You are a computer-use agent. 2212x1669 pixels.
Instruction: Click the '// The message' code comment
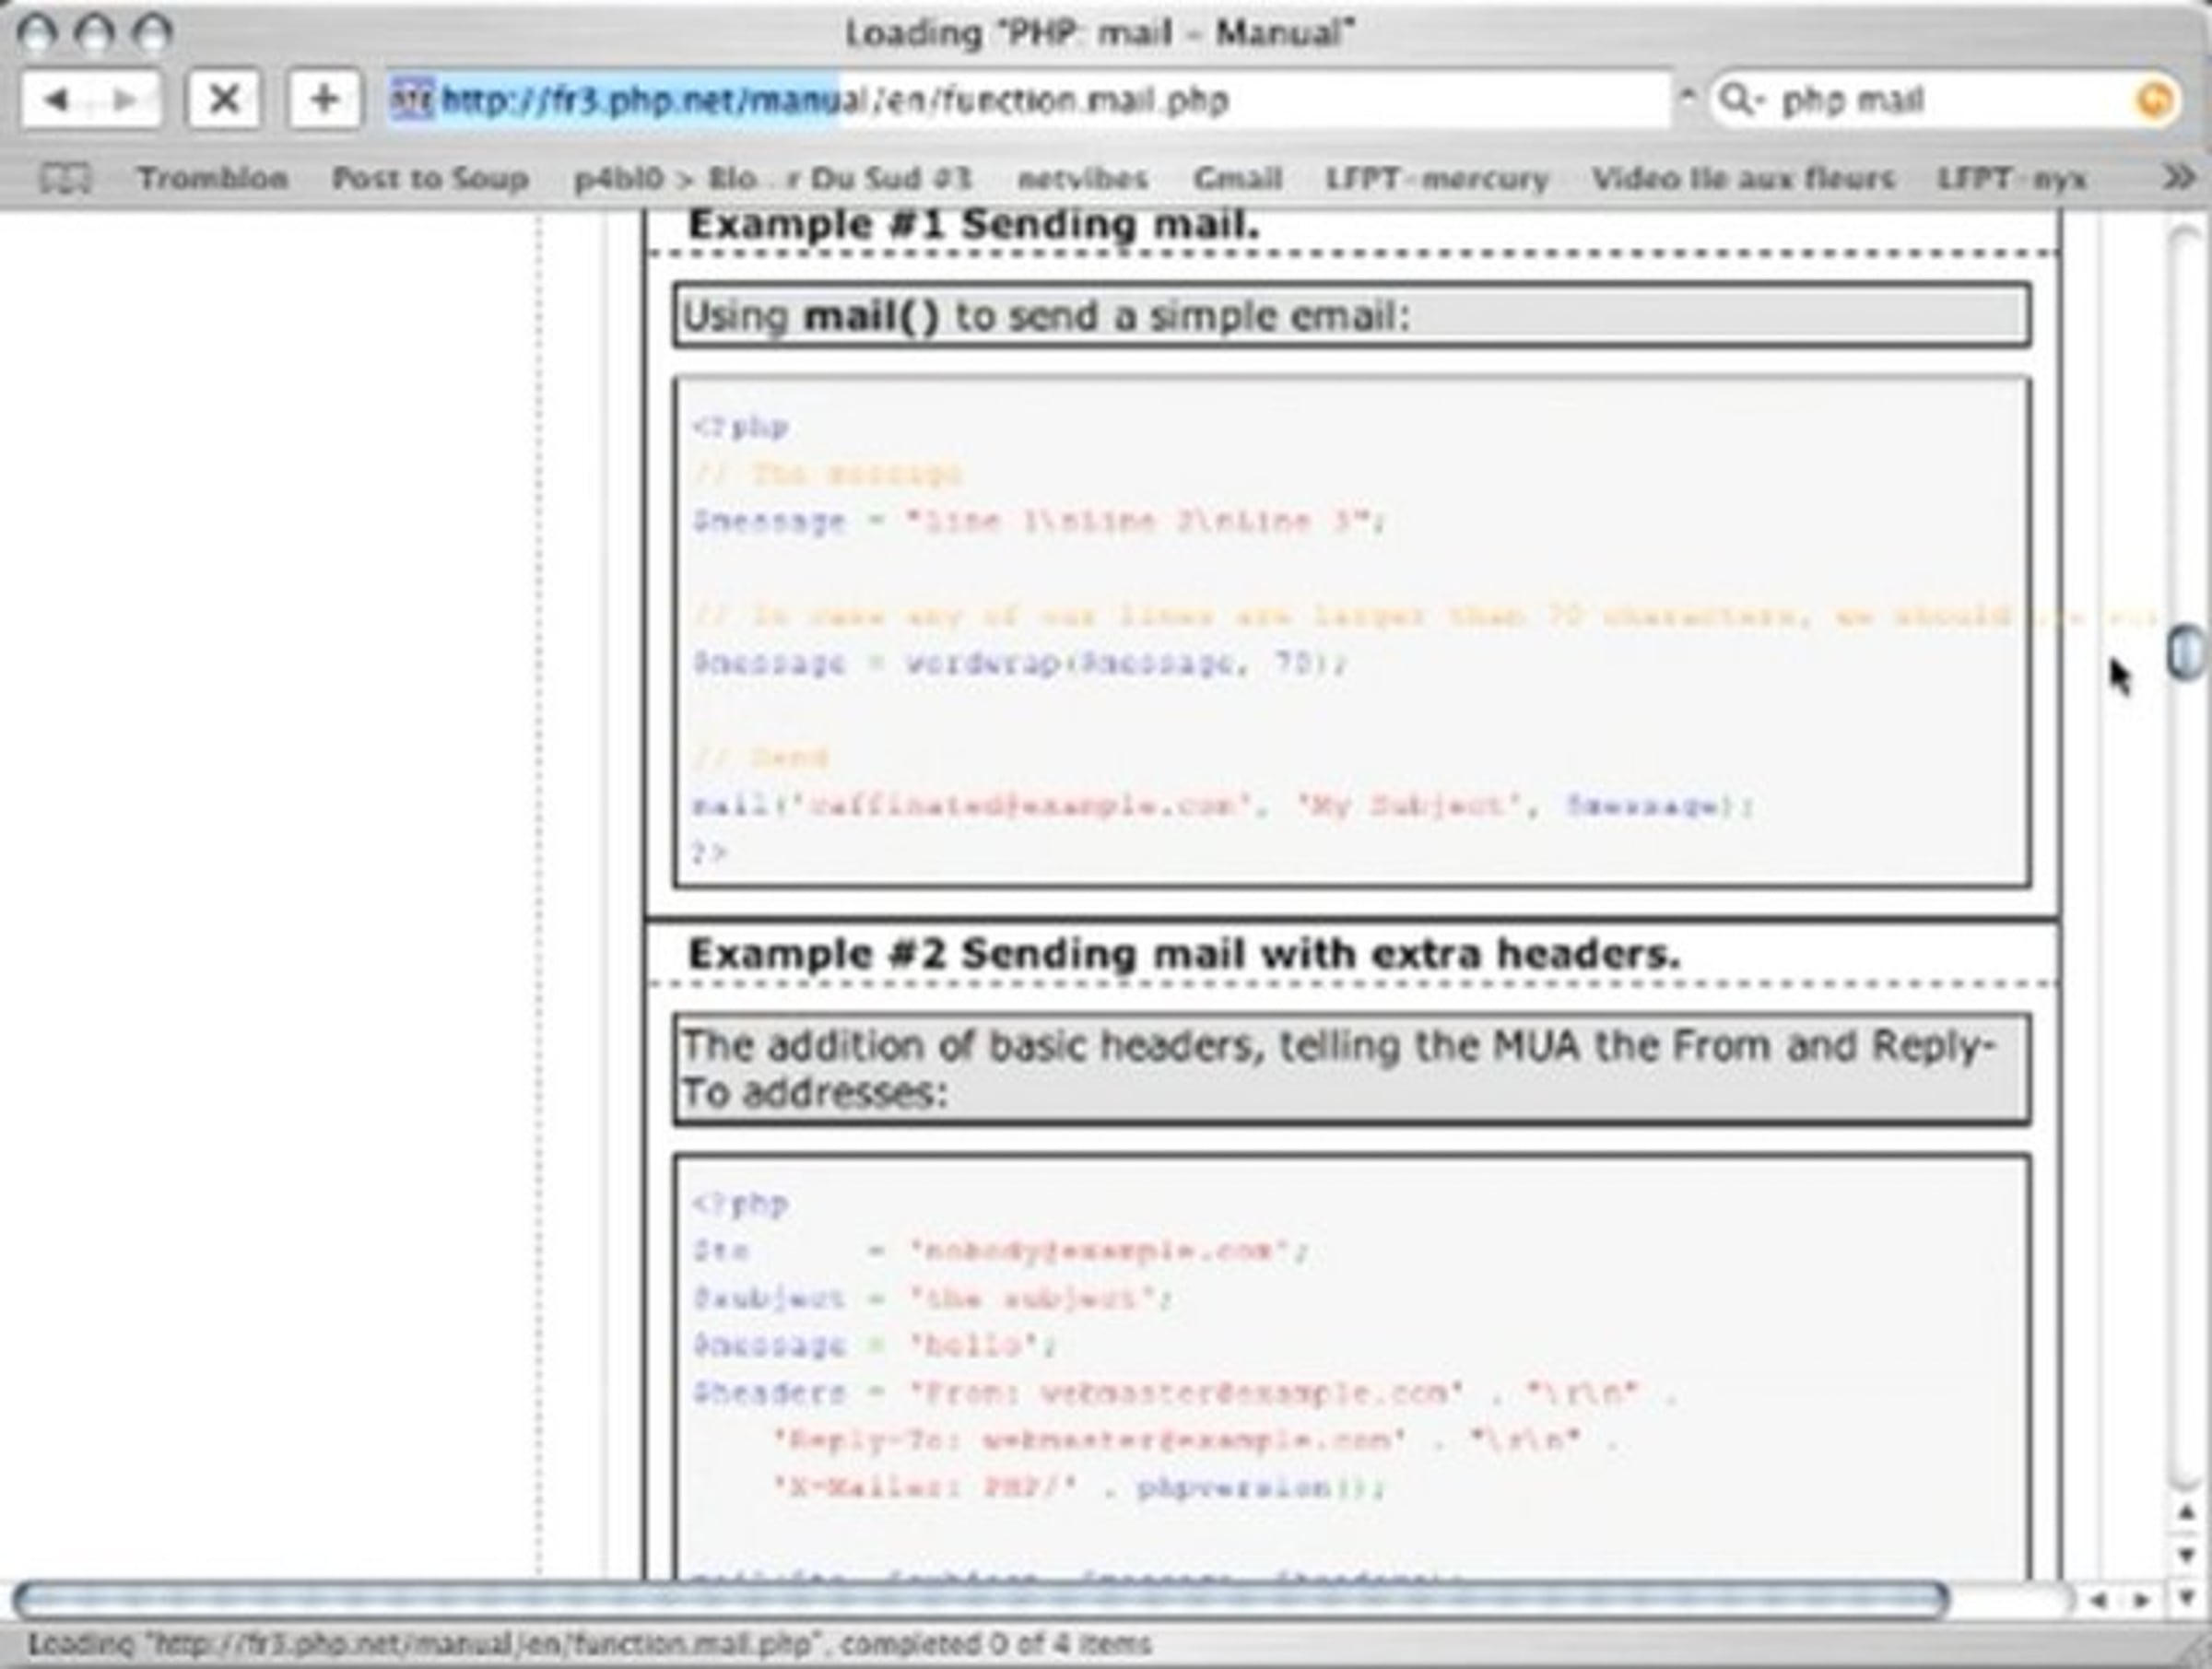(x=828, y=474)
